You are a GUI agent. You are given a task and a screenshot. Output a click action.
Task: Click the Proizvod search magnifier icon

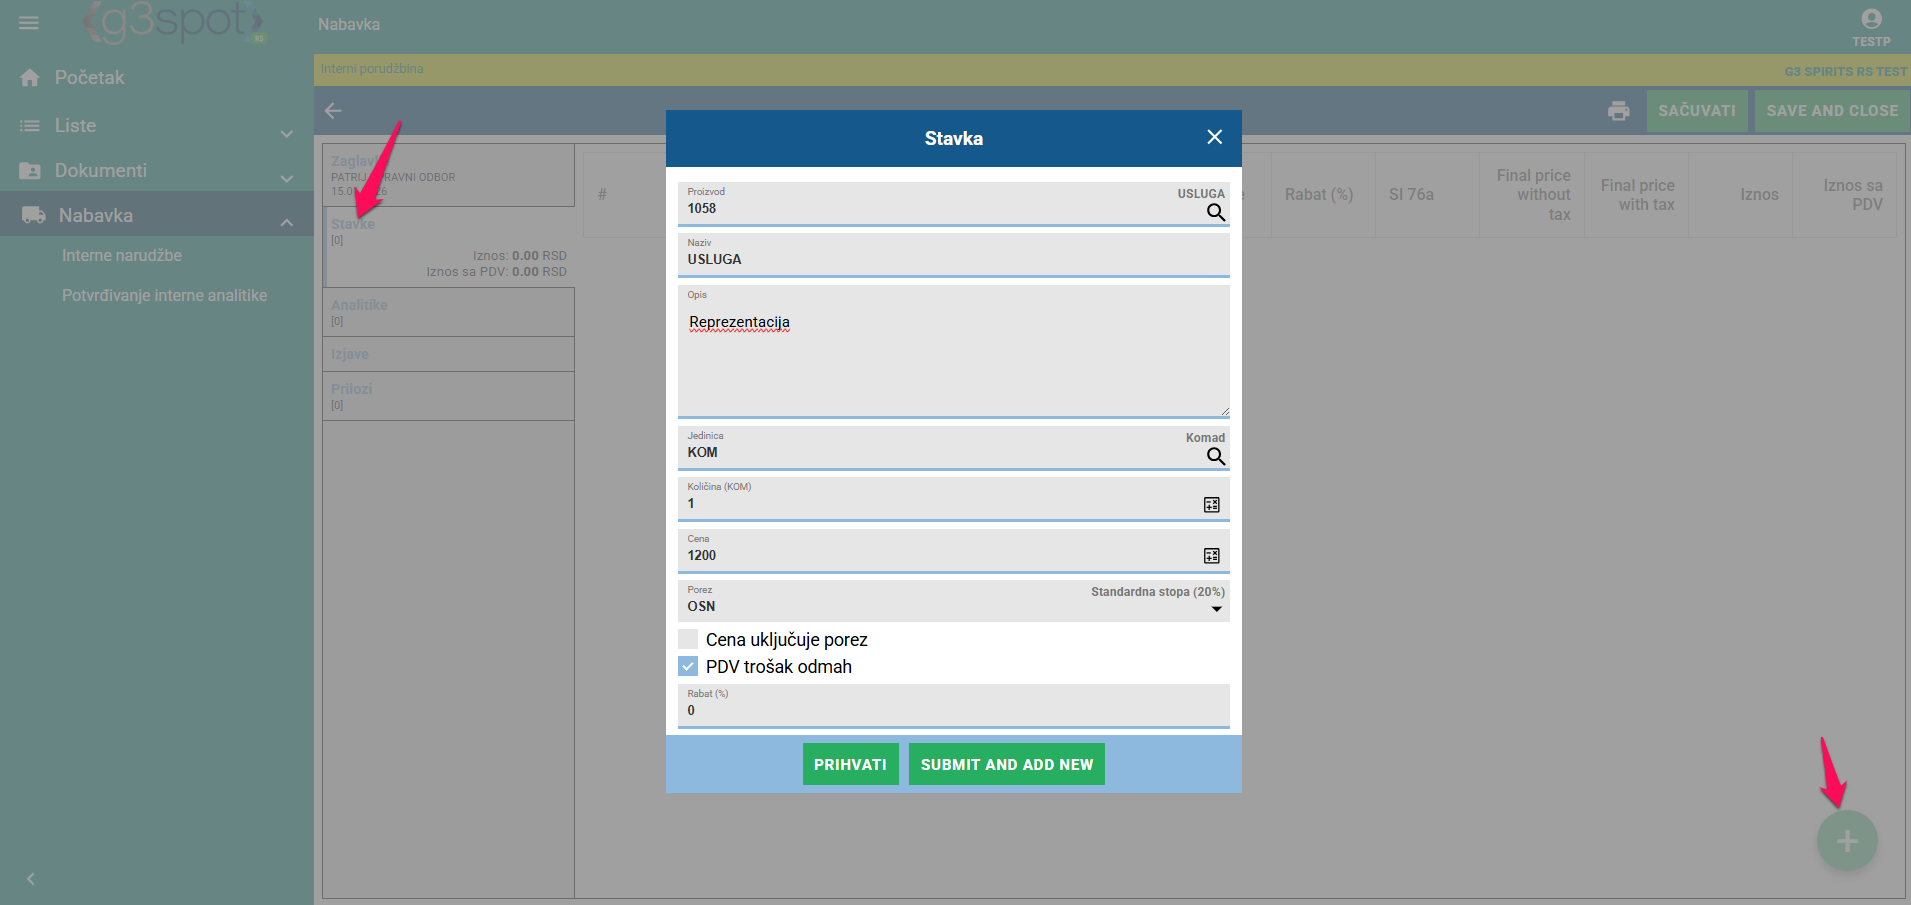coord(1215,212)
